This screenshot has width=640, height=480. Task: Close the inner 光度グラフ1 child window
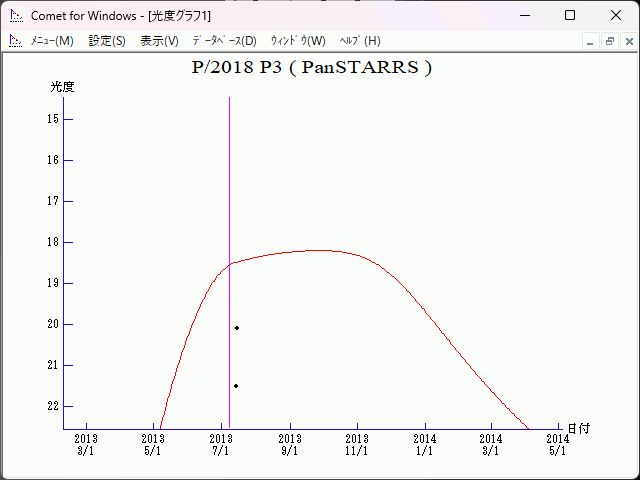point(627,41)
